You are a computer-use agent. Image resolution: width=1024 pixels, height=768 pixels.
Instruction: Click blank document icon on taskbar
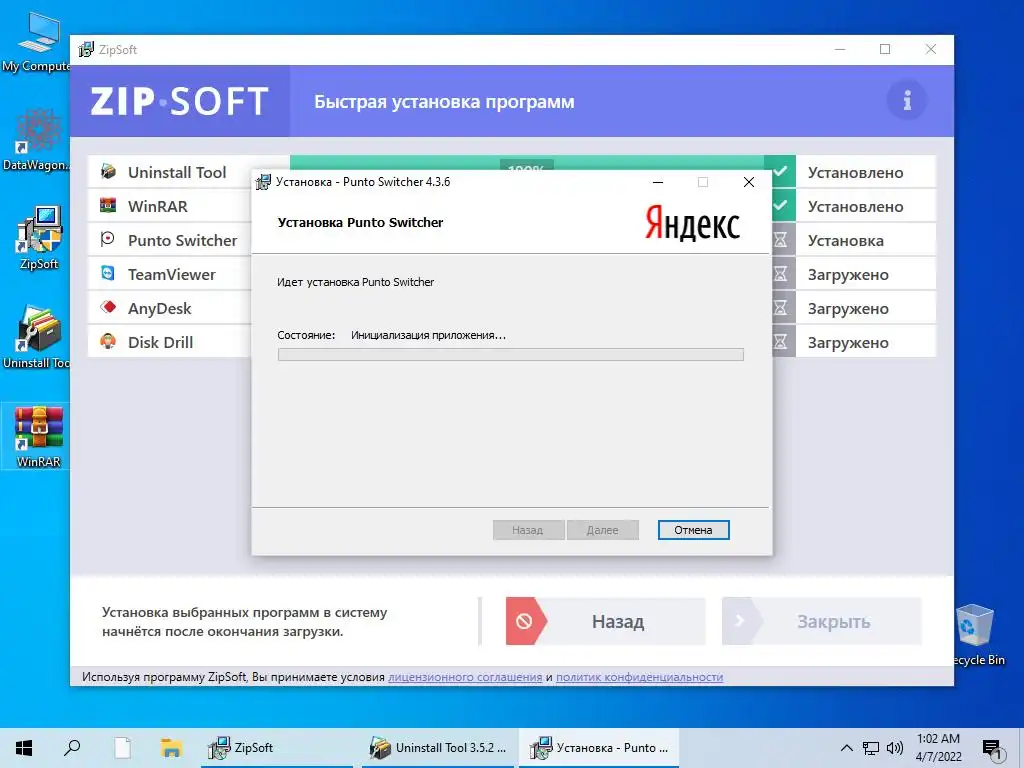pos(122,748)
